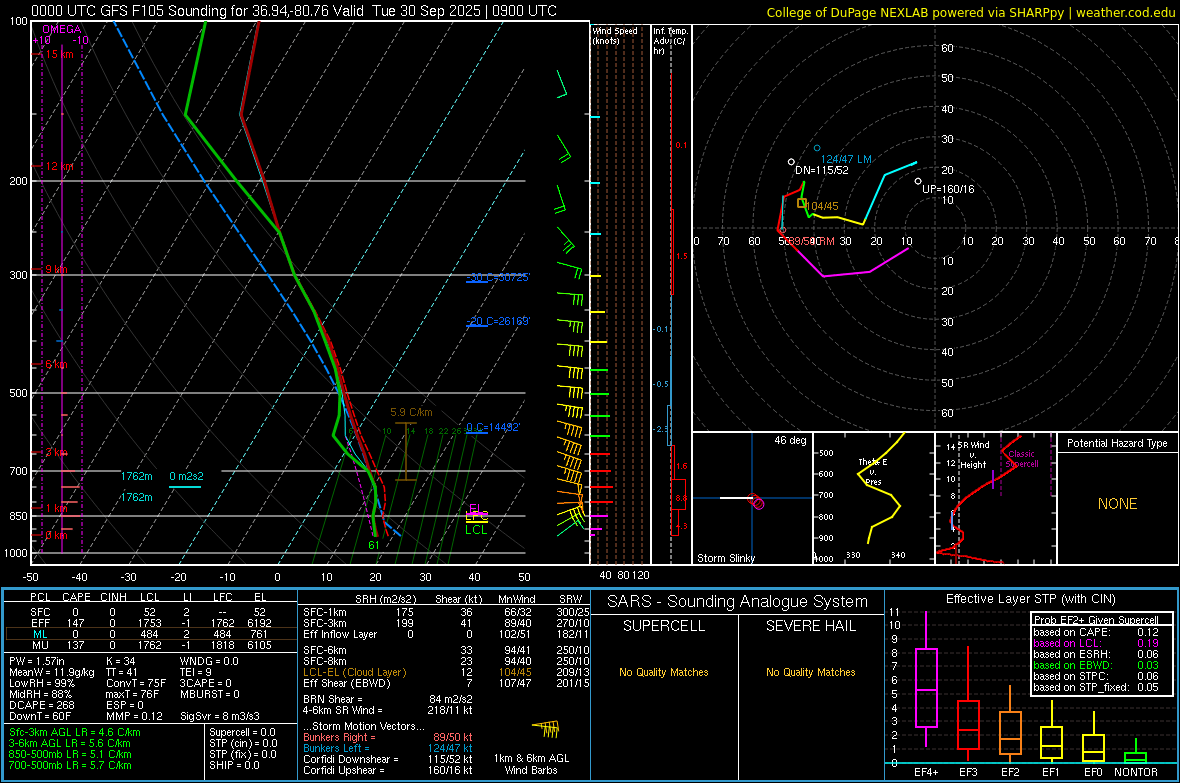Click the green LCL marker label on skew-T
Viewport: 1180px width, 783px height.
click(476, 530)
